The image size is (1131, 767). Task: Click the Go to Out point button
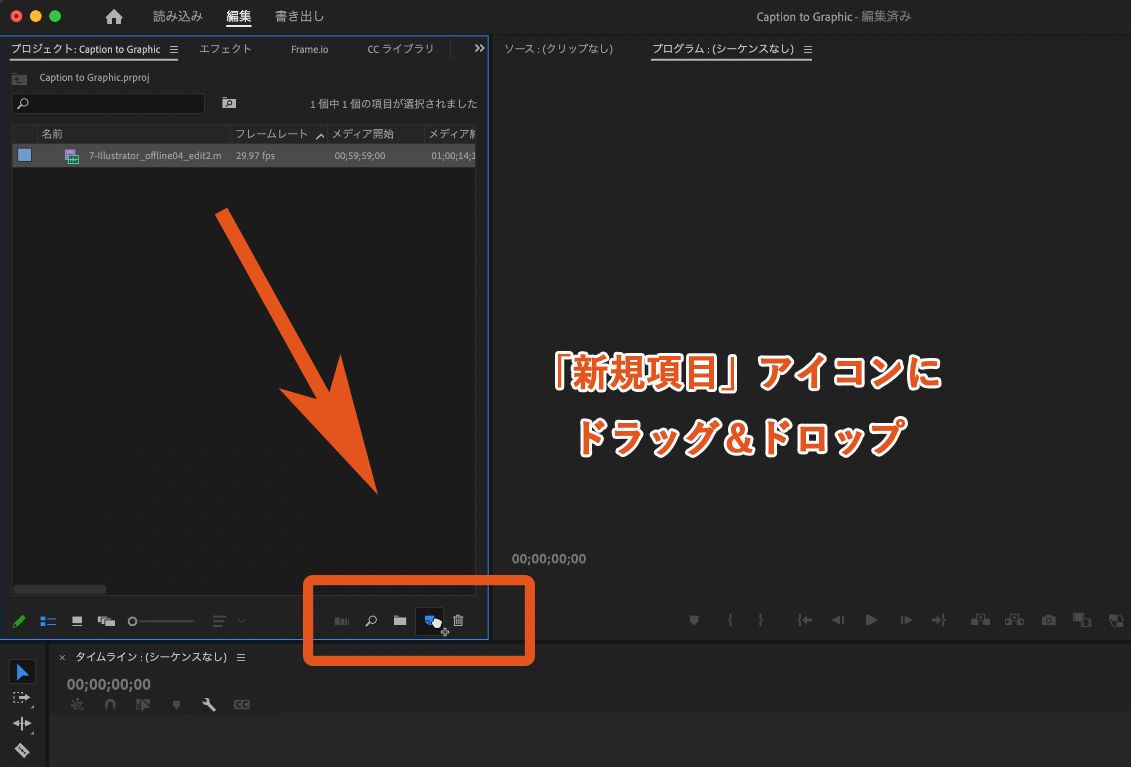coord(938,620)
